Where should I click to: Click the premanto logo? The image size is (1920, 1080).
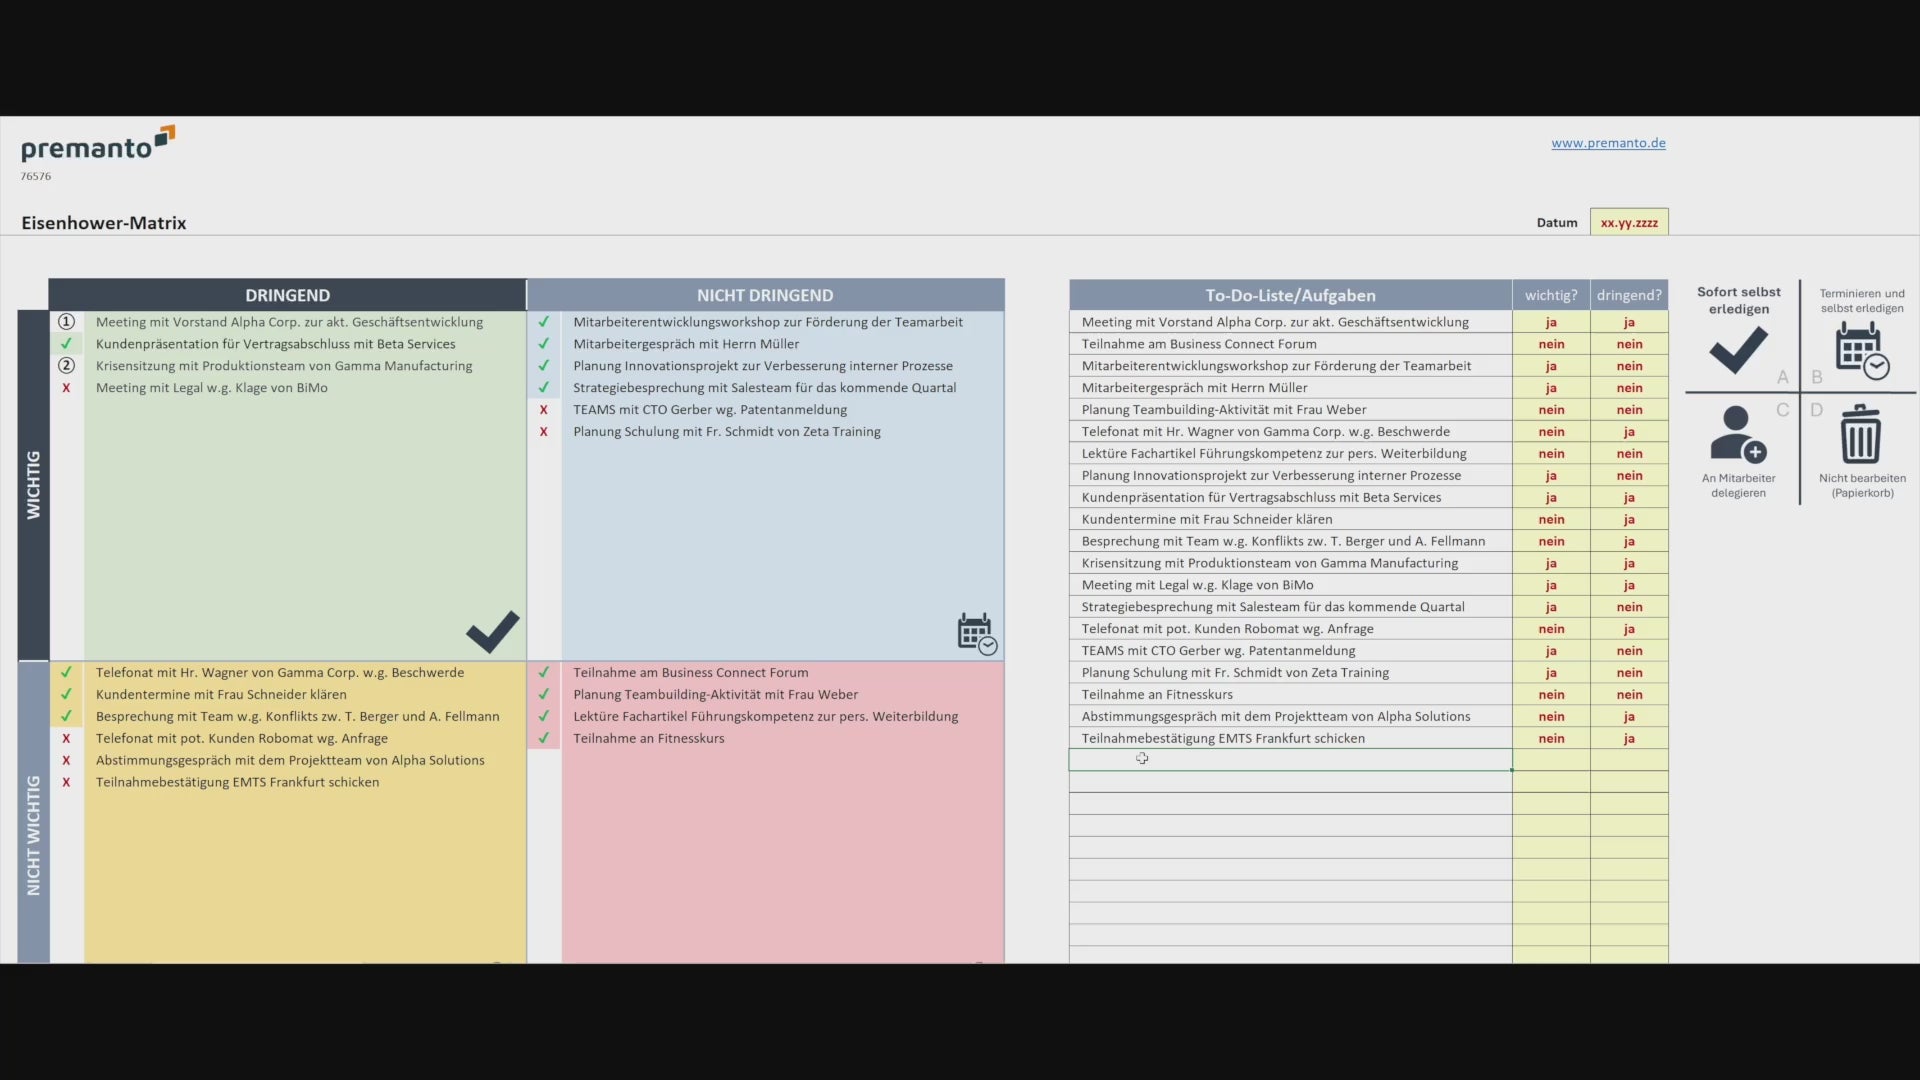pos(97,146)
